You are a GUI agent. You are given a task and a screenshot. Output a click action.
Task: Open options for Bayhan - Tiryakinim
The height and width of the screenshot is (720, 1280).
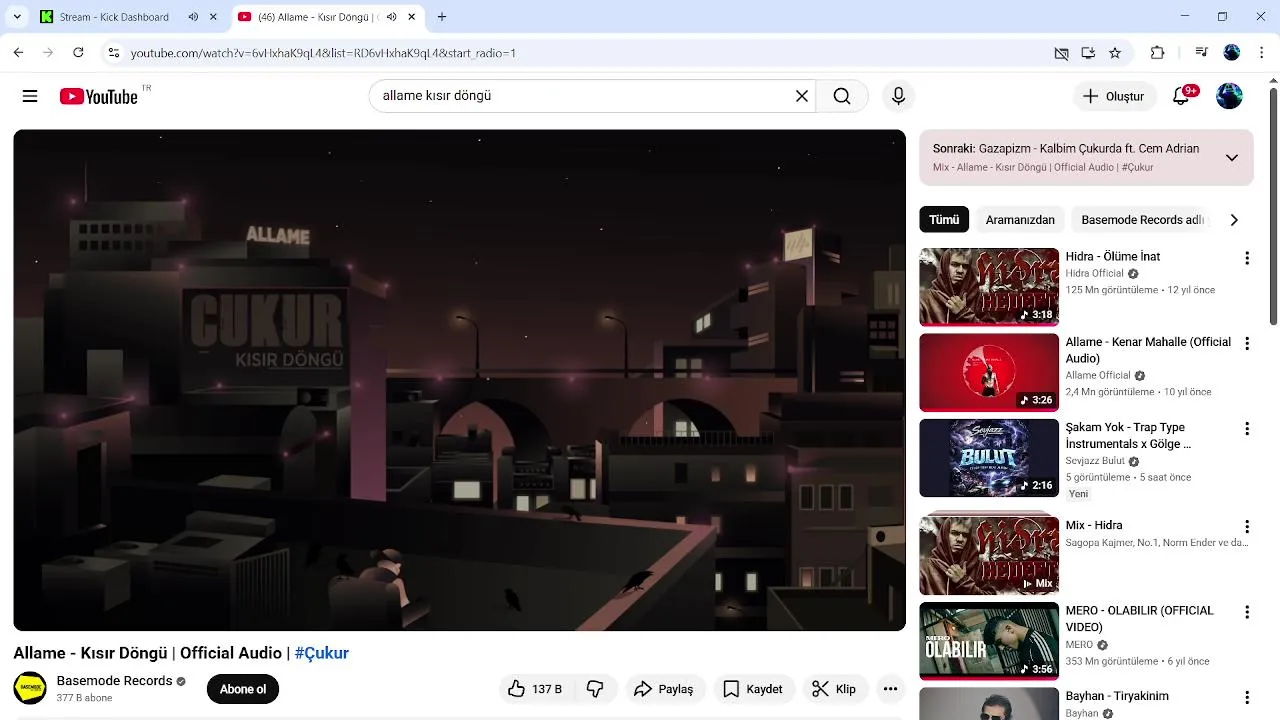point(1246,698)
